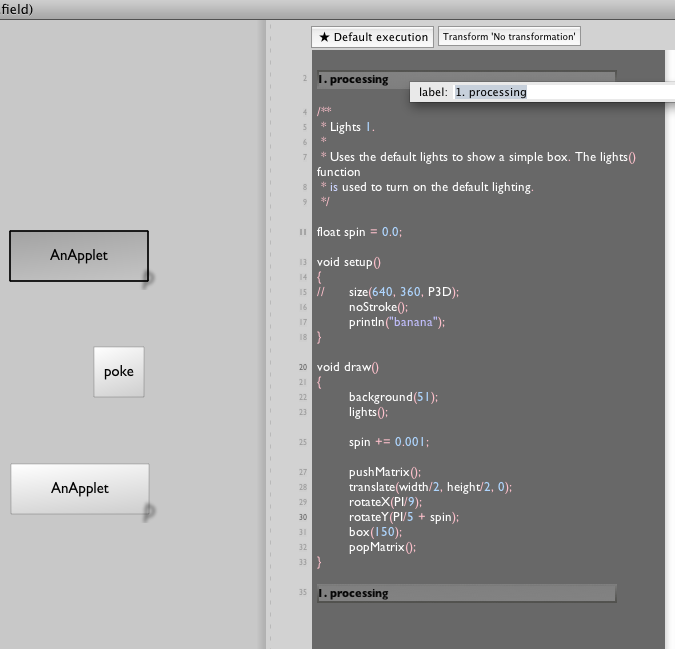This screenshot has width=675, height=649.
Task: Click handle on top AnApplet's corner
Action: coord(148,279)
